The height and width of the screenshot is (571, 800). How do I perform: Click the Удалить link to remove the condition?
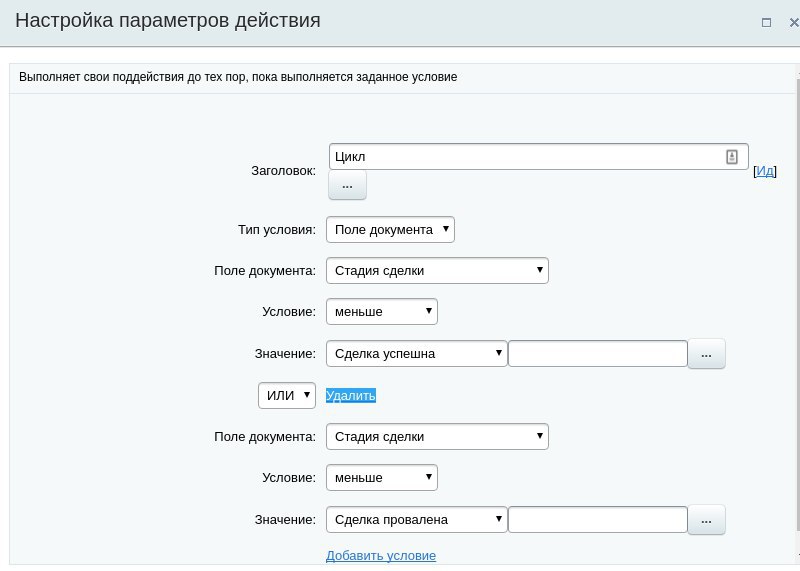[351, 396]
